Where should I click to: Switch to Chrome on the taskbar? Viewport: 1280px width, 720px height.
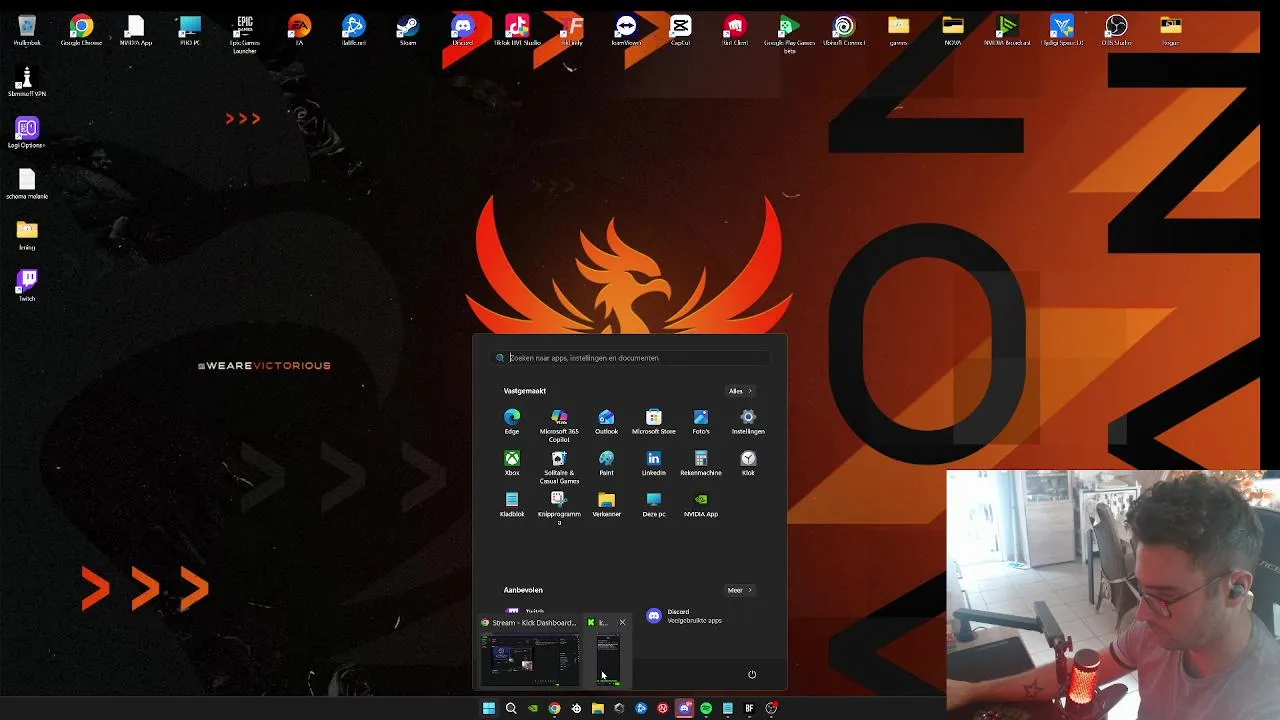[554, 708]
